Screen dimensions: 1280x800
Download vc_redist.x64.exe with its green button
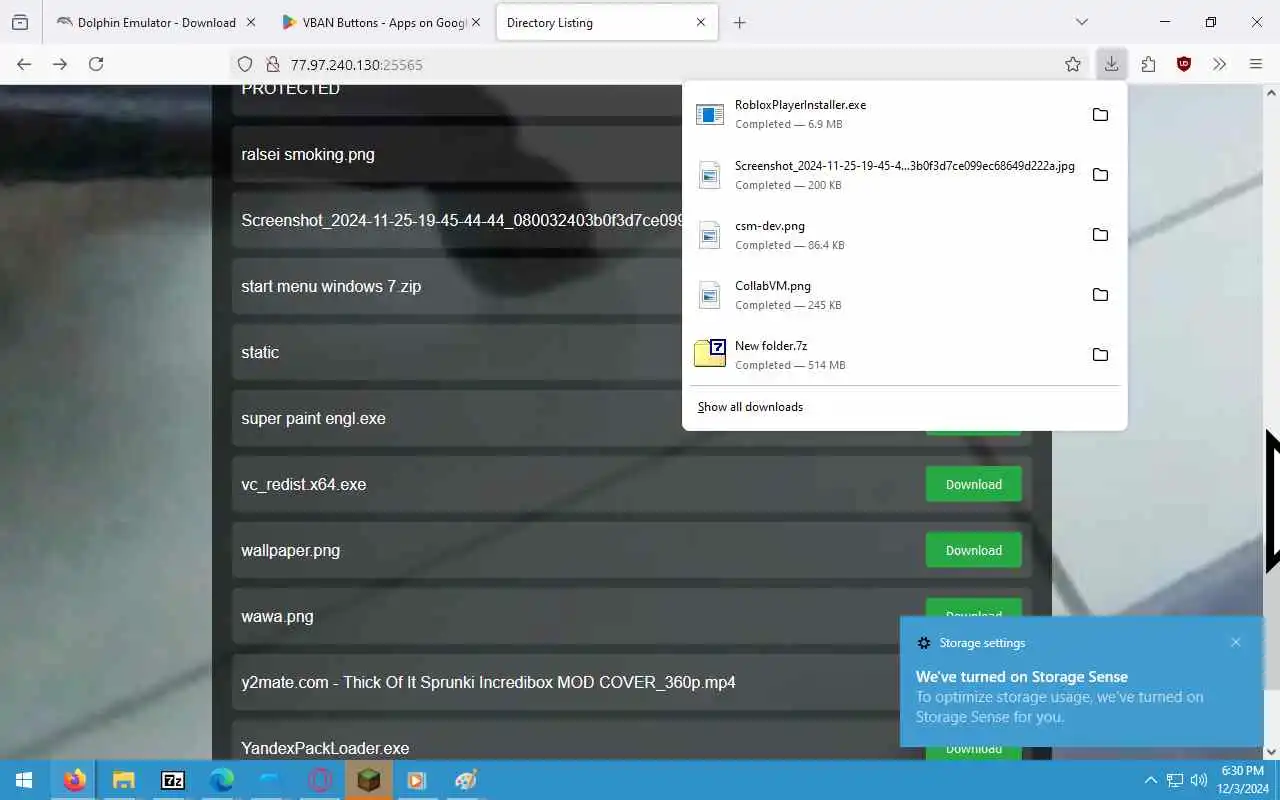click(x=974, y=484)
